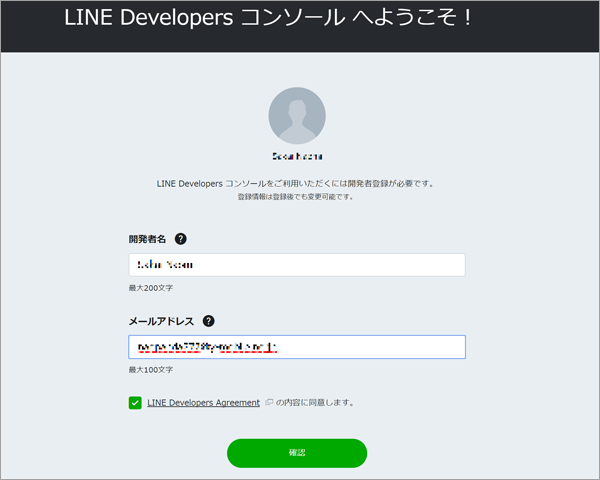
Task: Open the LINE Developers Agreement link
Action: [204, 403]
